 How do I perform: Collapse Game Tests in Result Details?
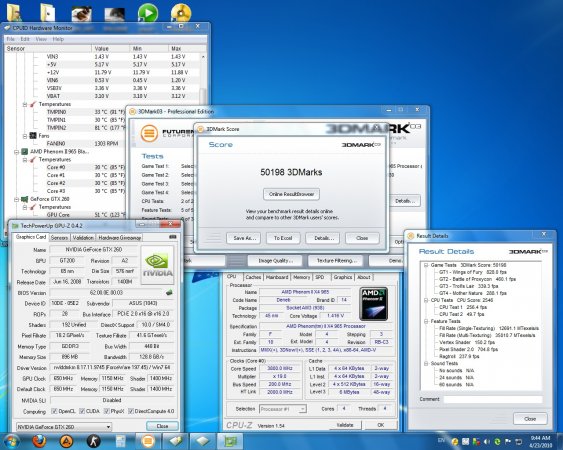[426, 265]
